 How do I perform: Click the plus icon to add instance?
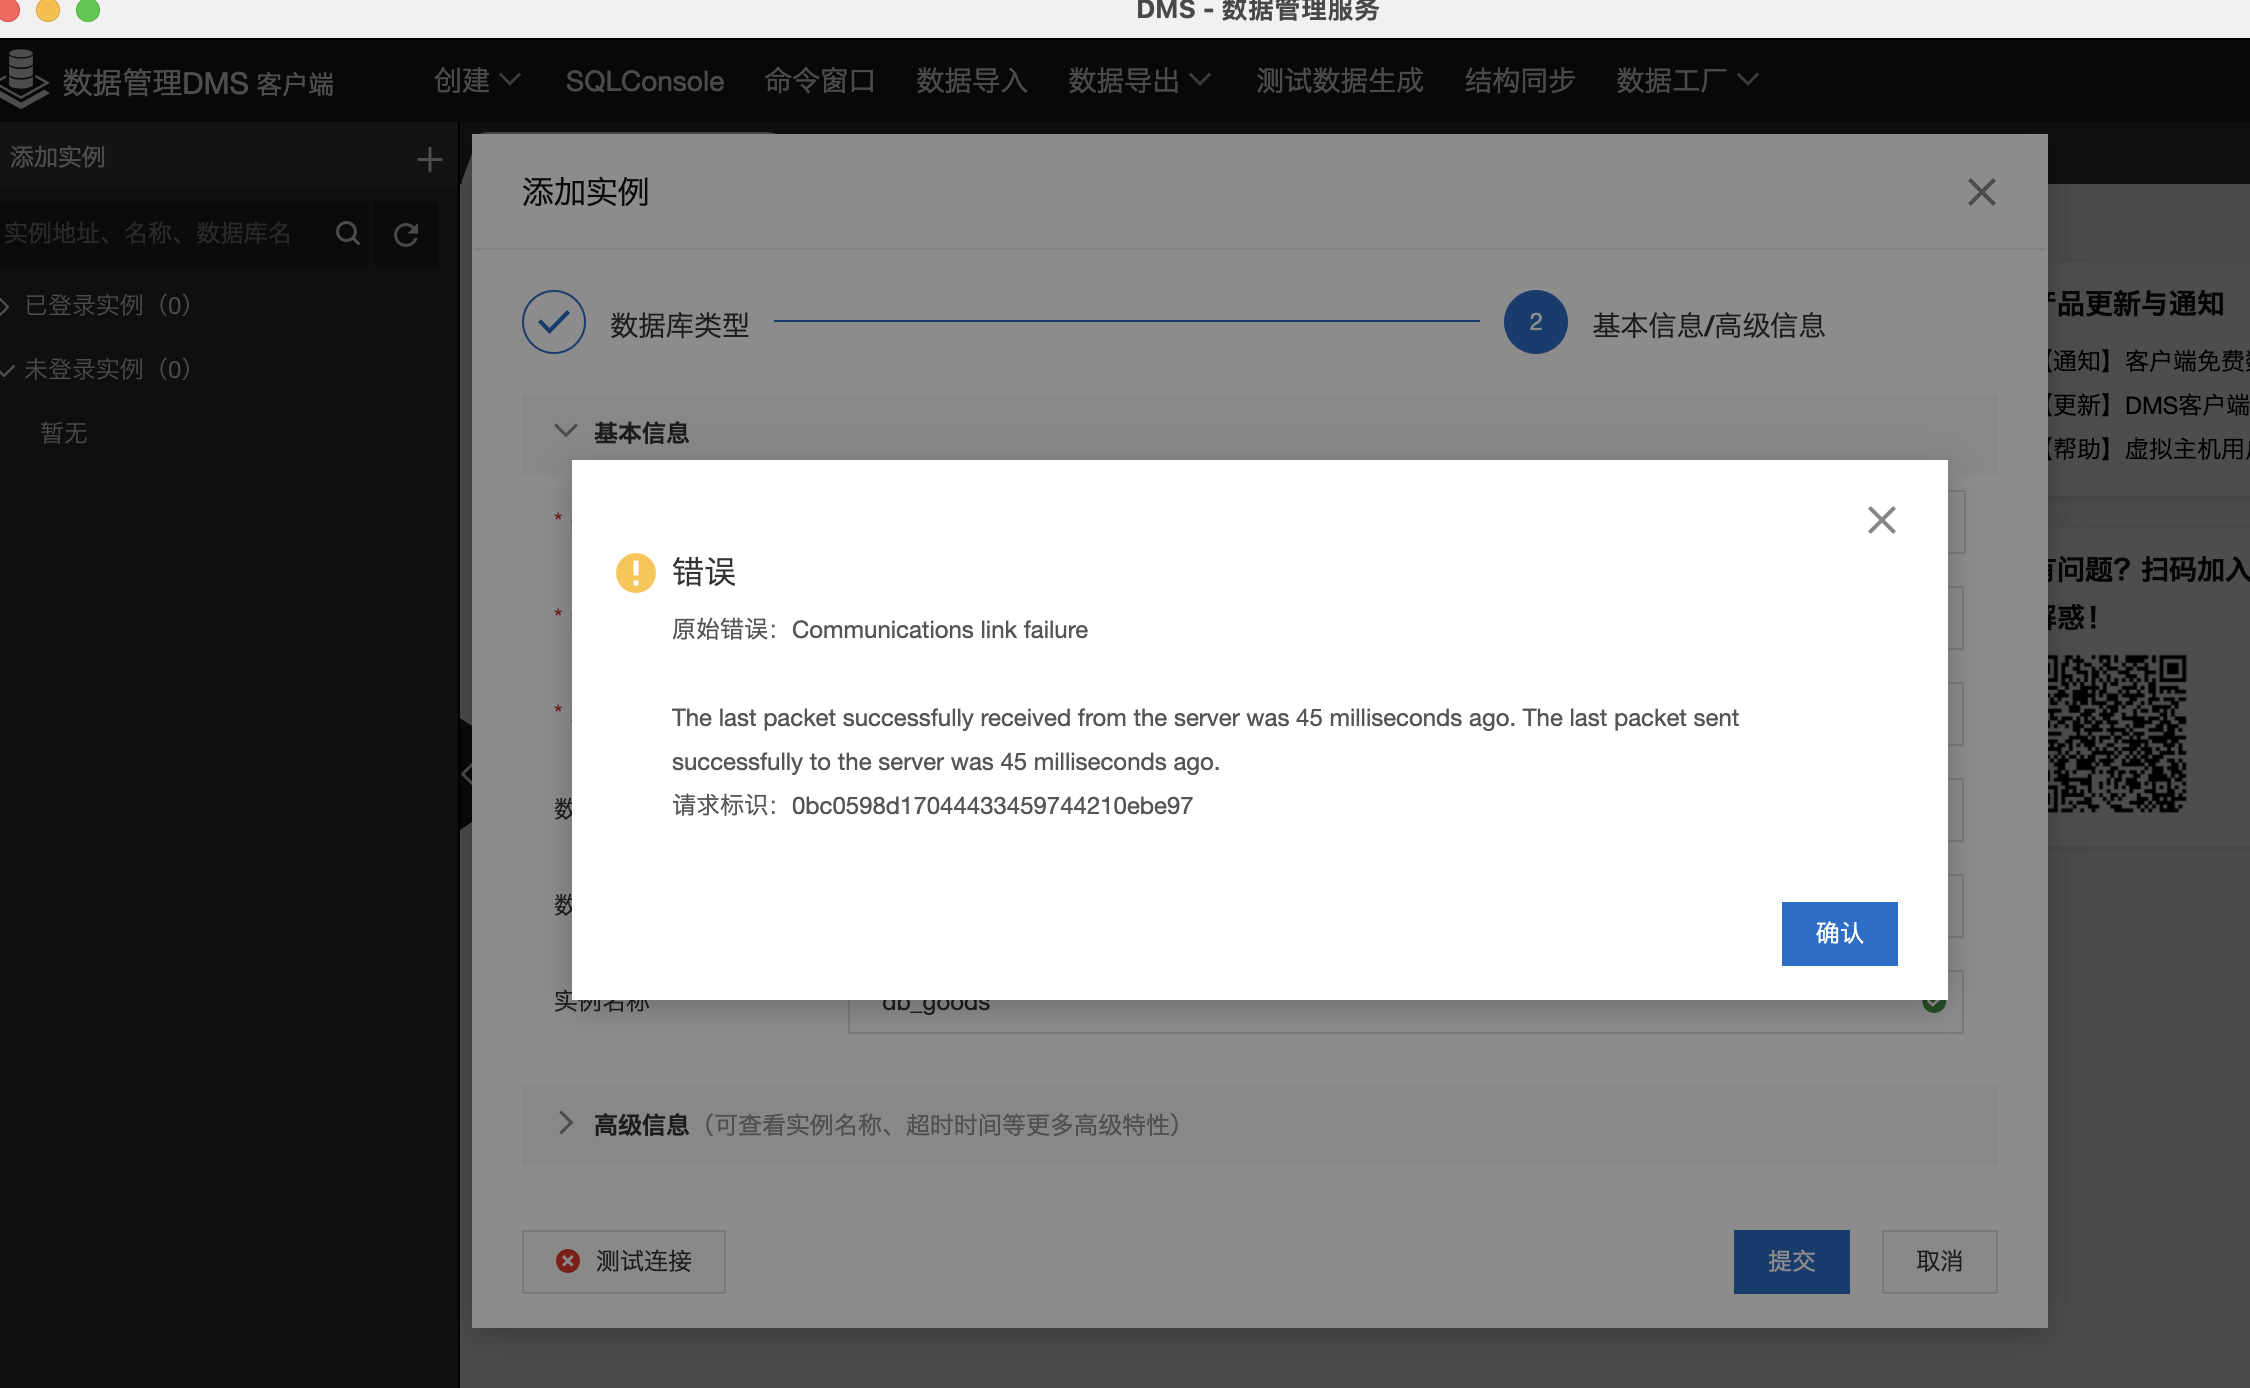tap(429, 158)
